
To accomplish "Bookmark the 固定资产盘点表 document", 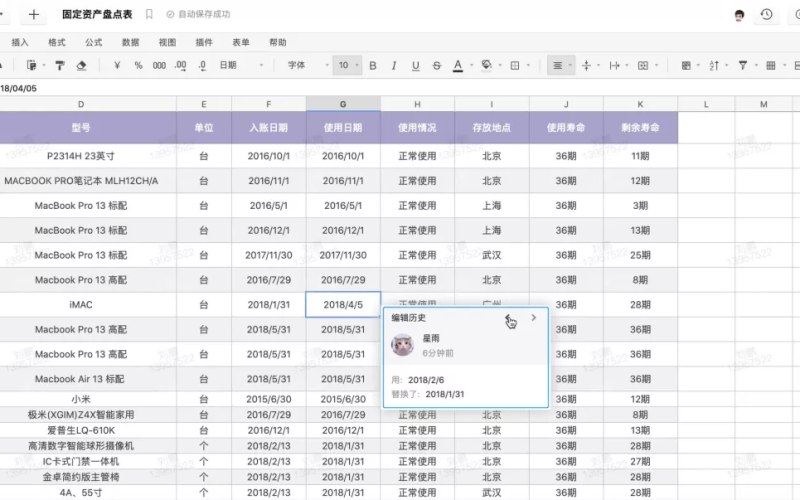I will 149,14.
